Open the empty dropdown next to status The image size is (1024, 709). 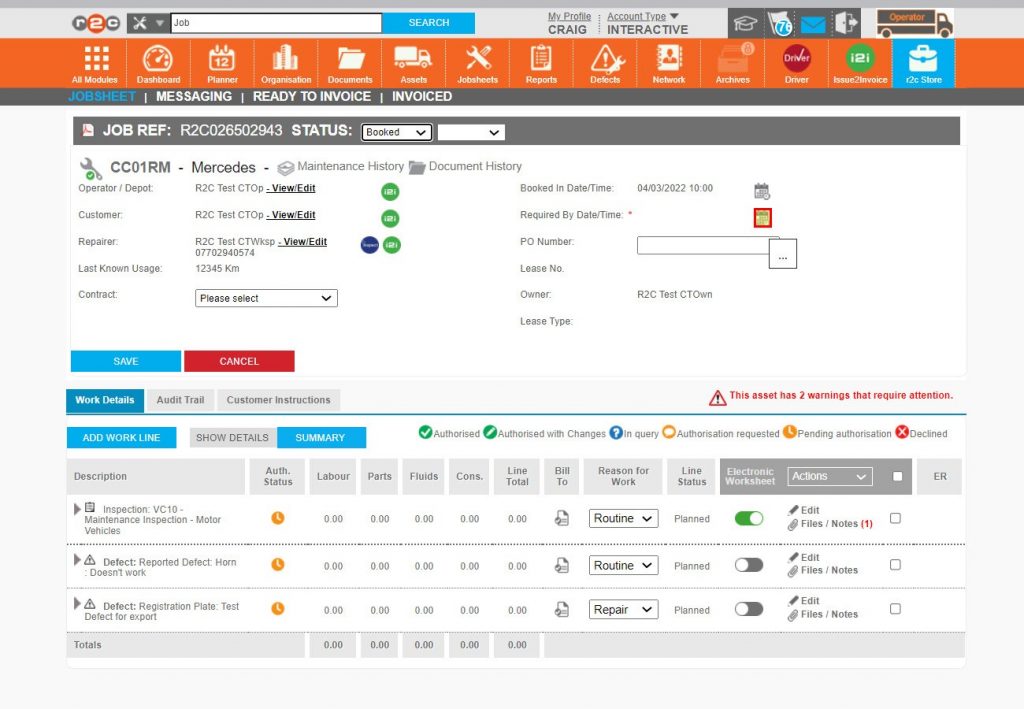tap(471, 132)
